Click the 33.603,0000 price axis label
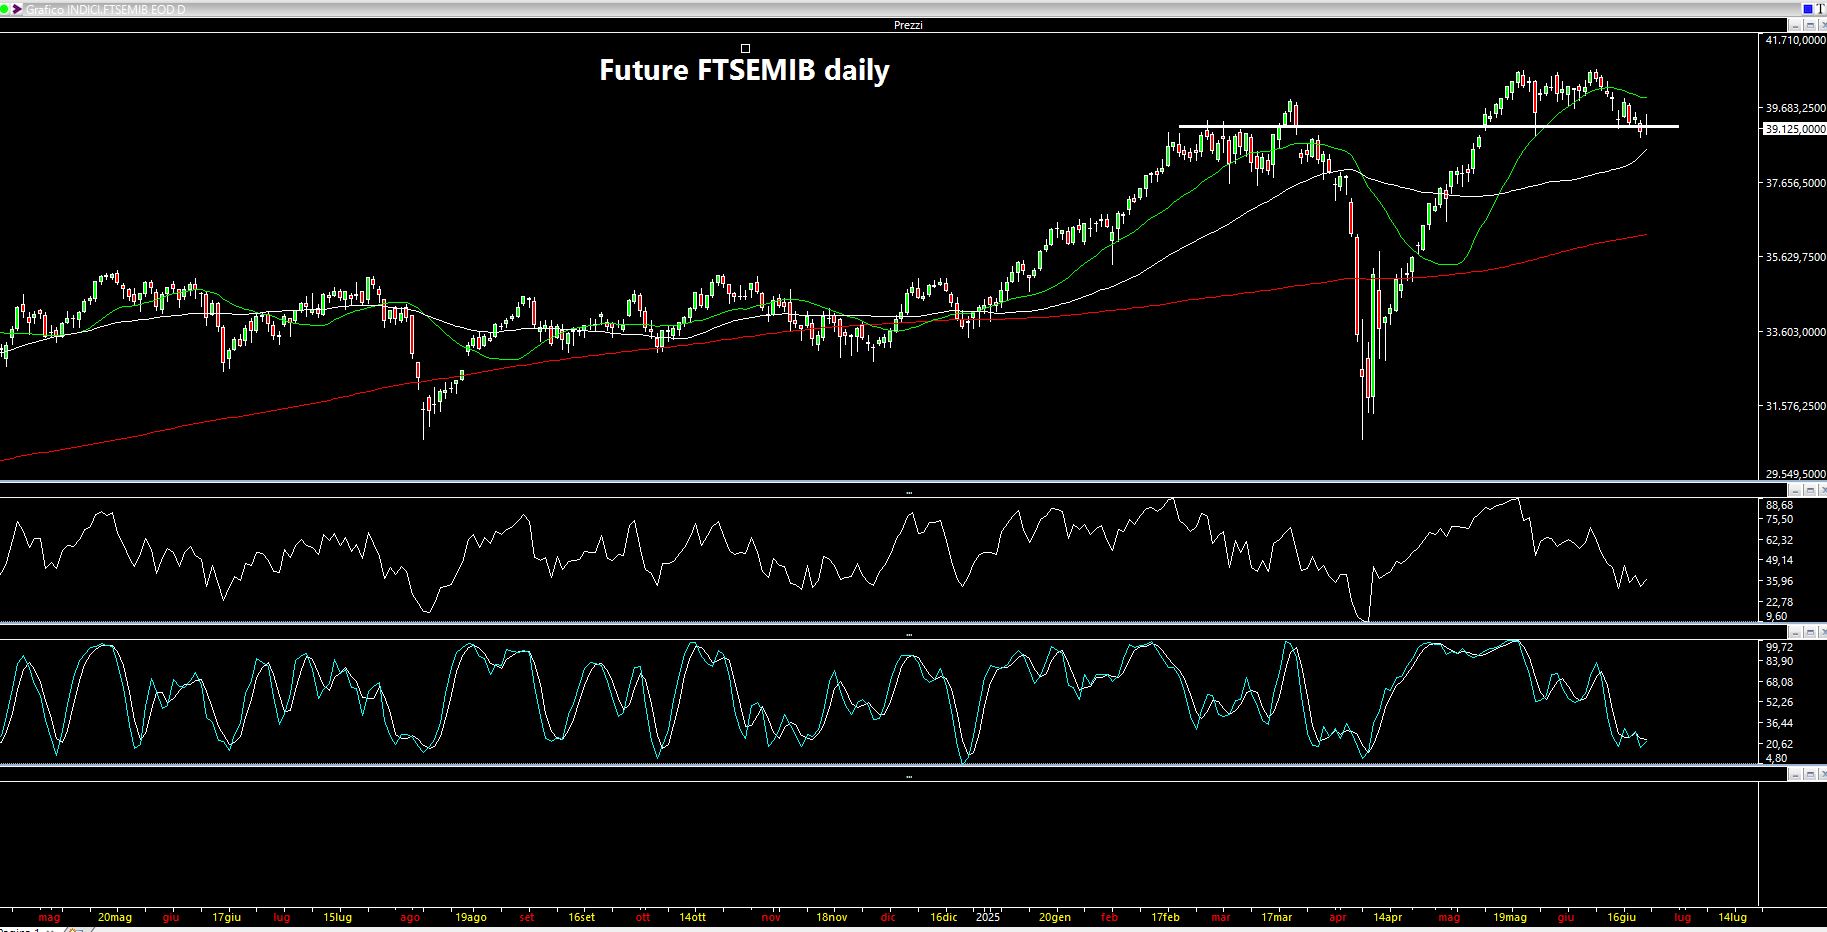The height and width of the screenshot is (932, 1827). [x=1796, y=332]
